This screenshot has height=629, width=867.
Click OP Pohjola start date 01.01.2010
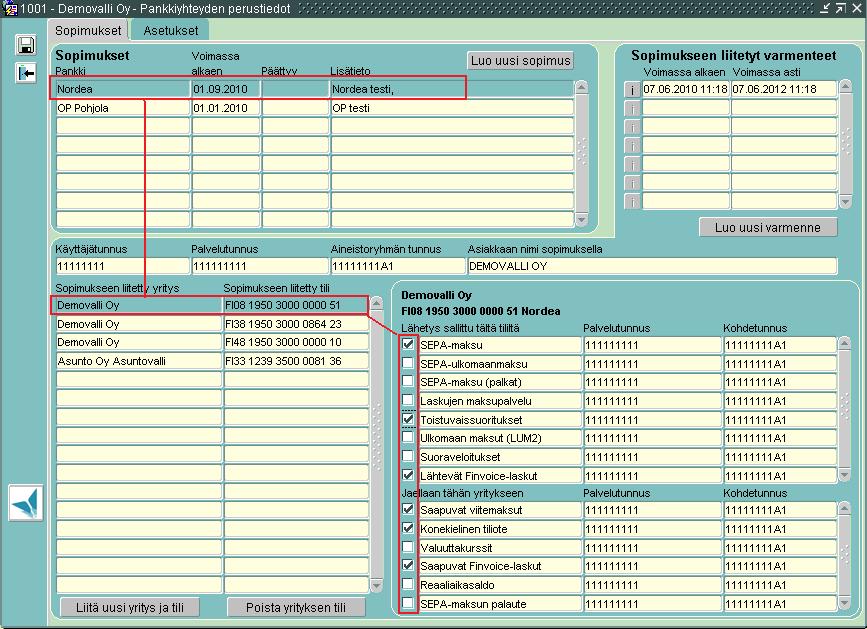tap(226, 108)
